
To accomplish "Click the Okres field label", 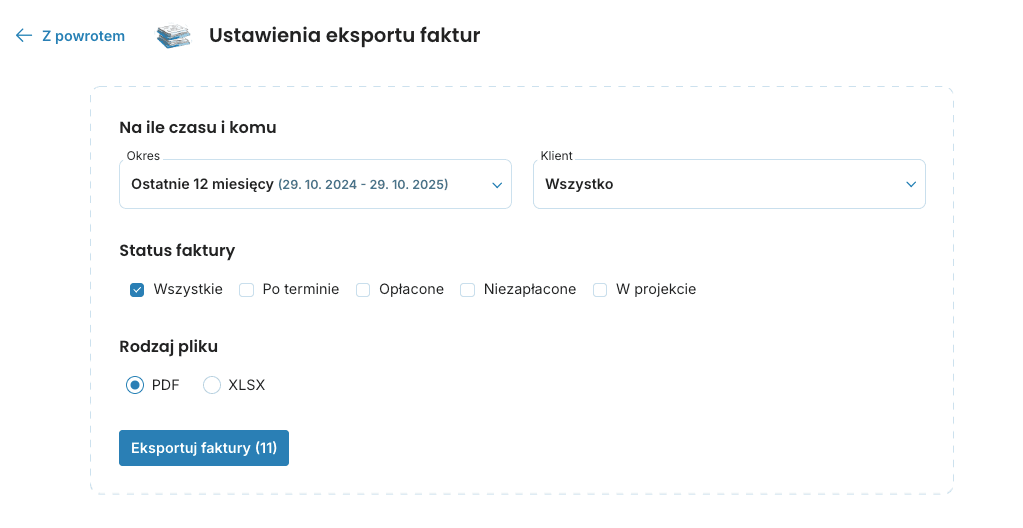I will (x=143, y=155).
